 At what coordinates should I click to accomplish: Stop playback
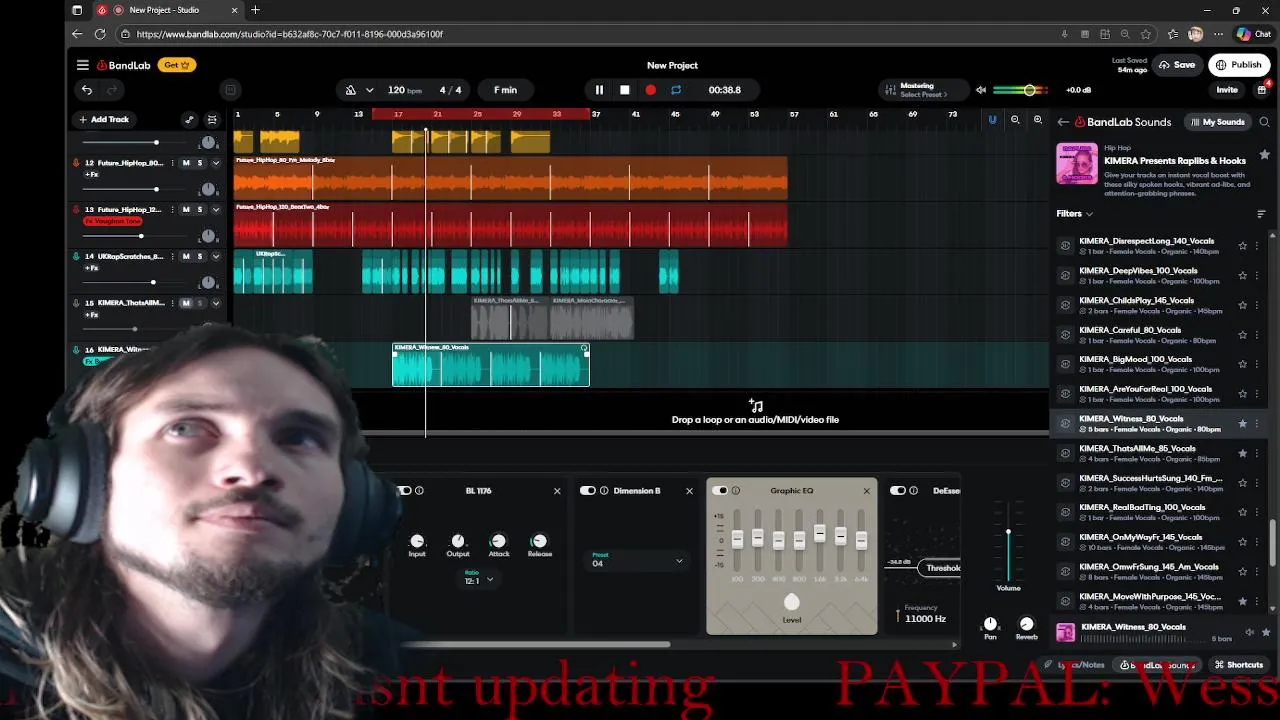point(625,90)
